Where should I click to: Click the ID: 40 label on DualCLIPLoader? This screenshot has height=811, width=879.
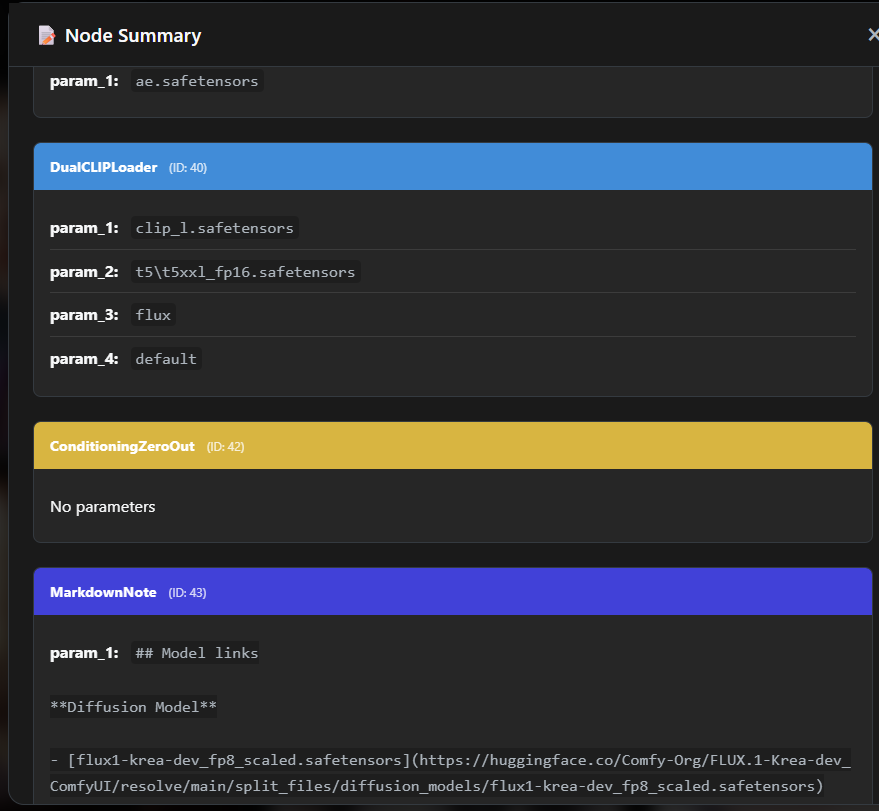188,168
